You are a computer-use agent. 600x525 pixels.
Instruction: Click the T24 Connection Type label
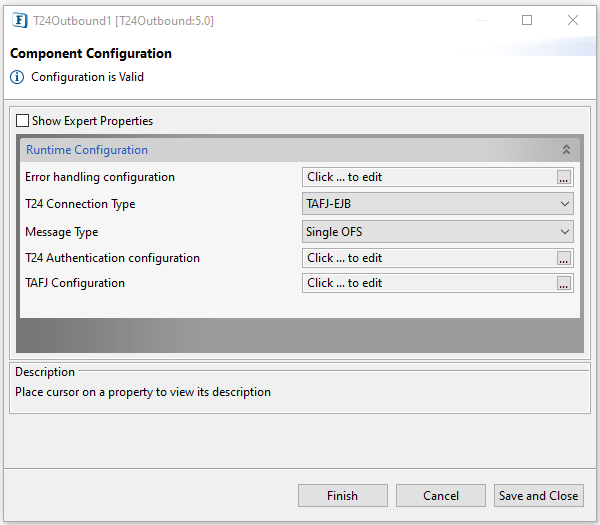(x=80, y=204)
